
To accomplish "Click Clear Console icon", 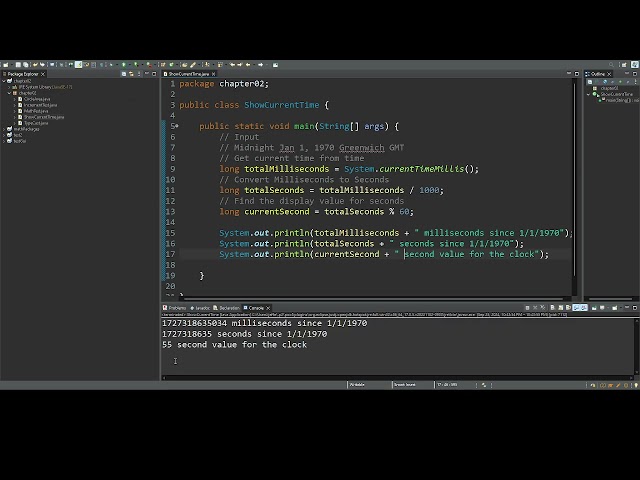I will click(x=553, y=308).
